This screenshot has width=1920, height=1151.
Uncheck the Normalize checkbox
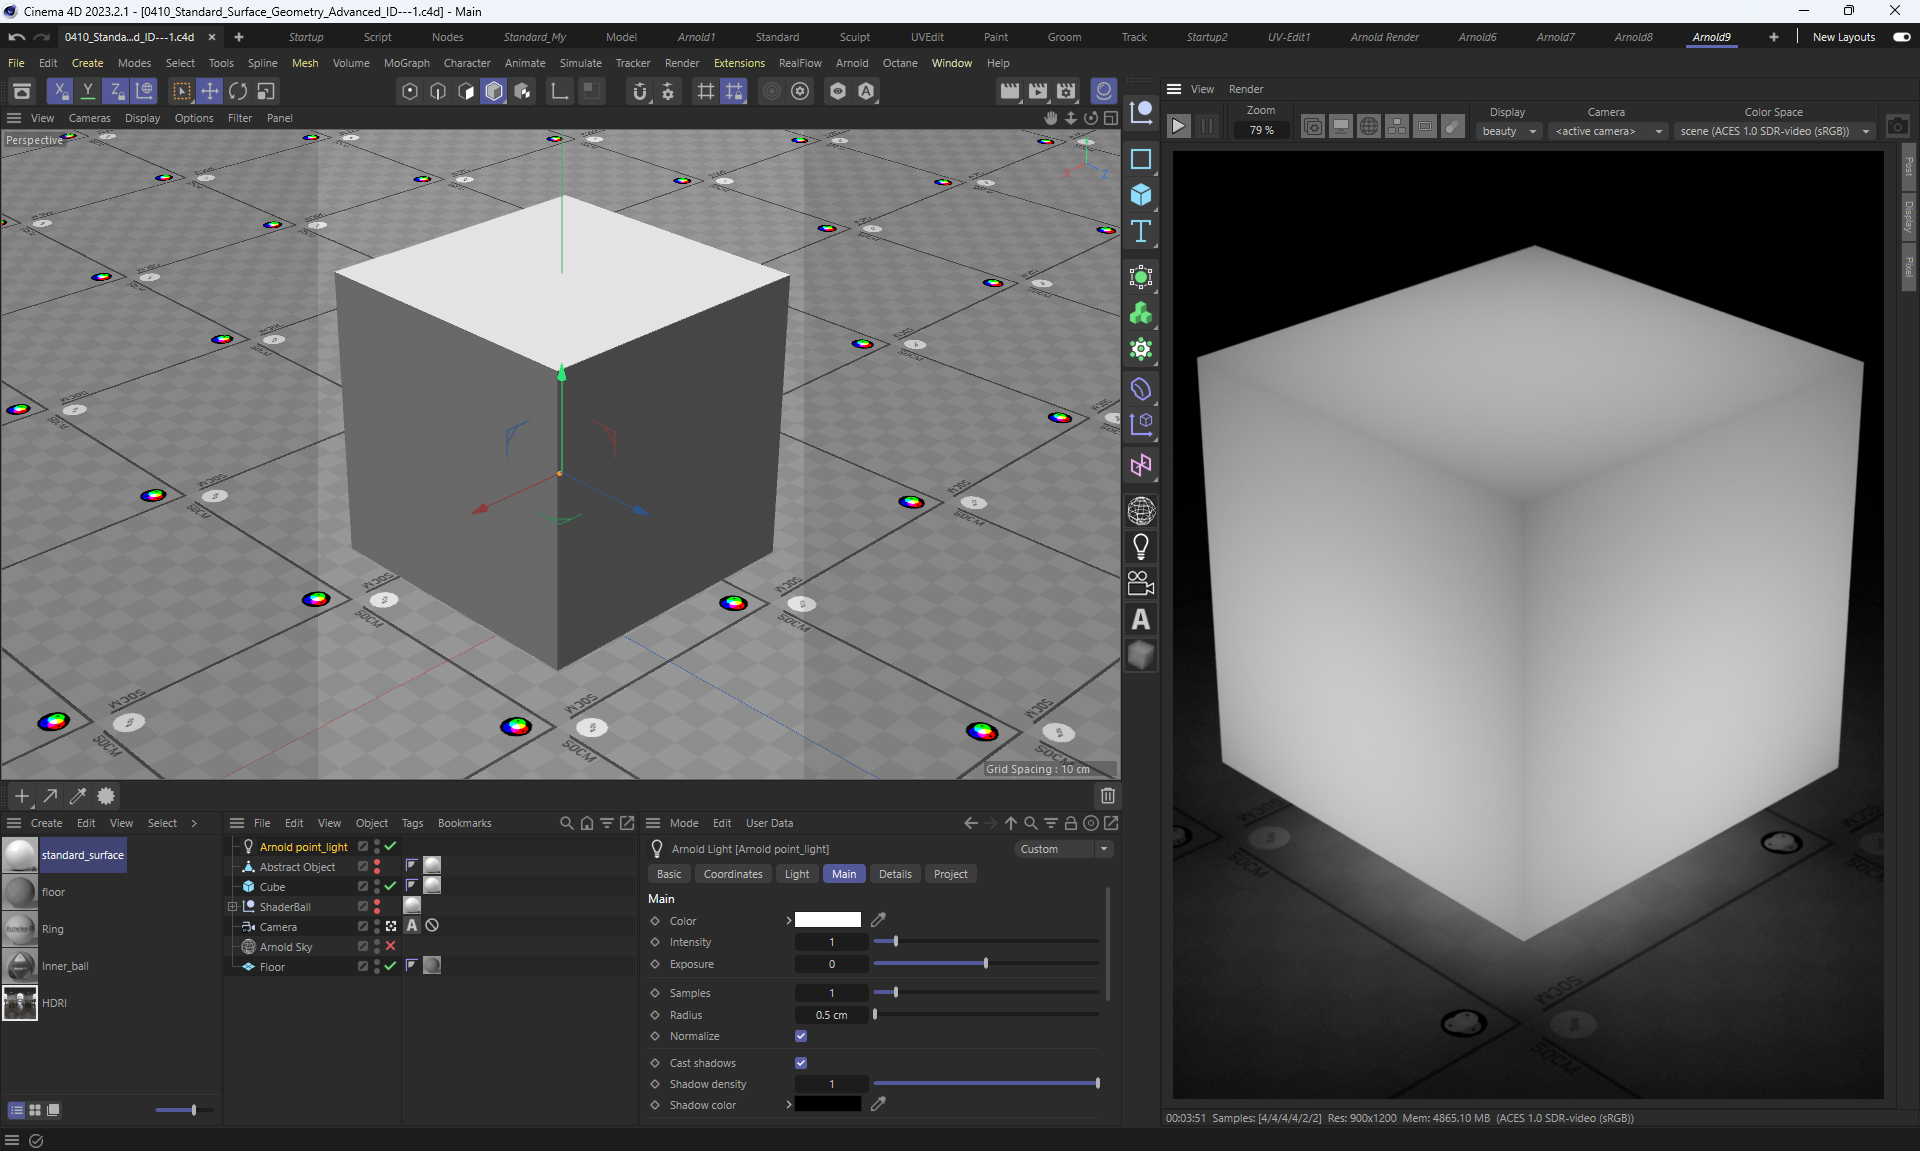tap(801, 1036)
